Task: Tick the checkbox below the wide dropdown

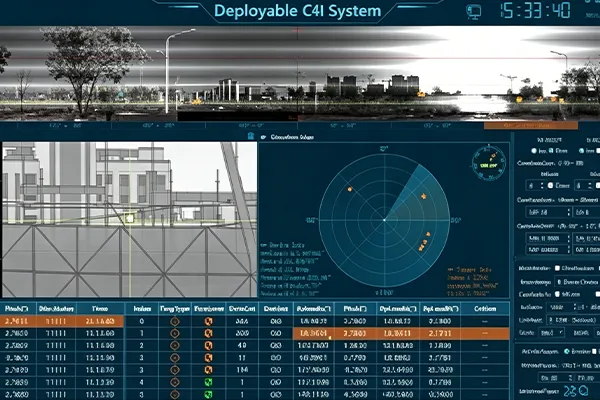Action: point(557,294)
